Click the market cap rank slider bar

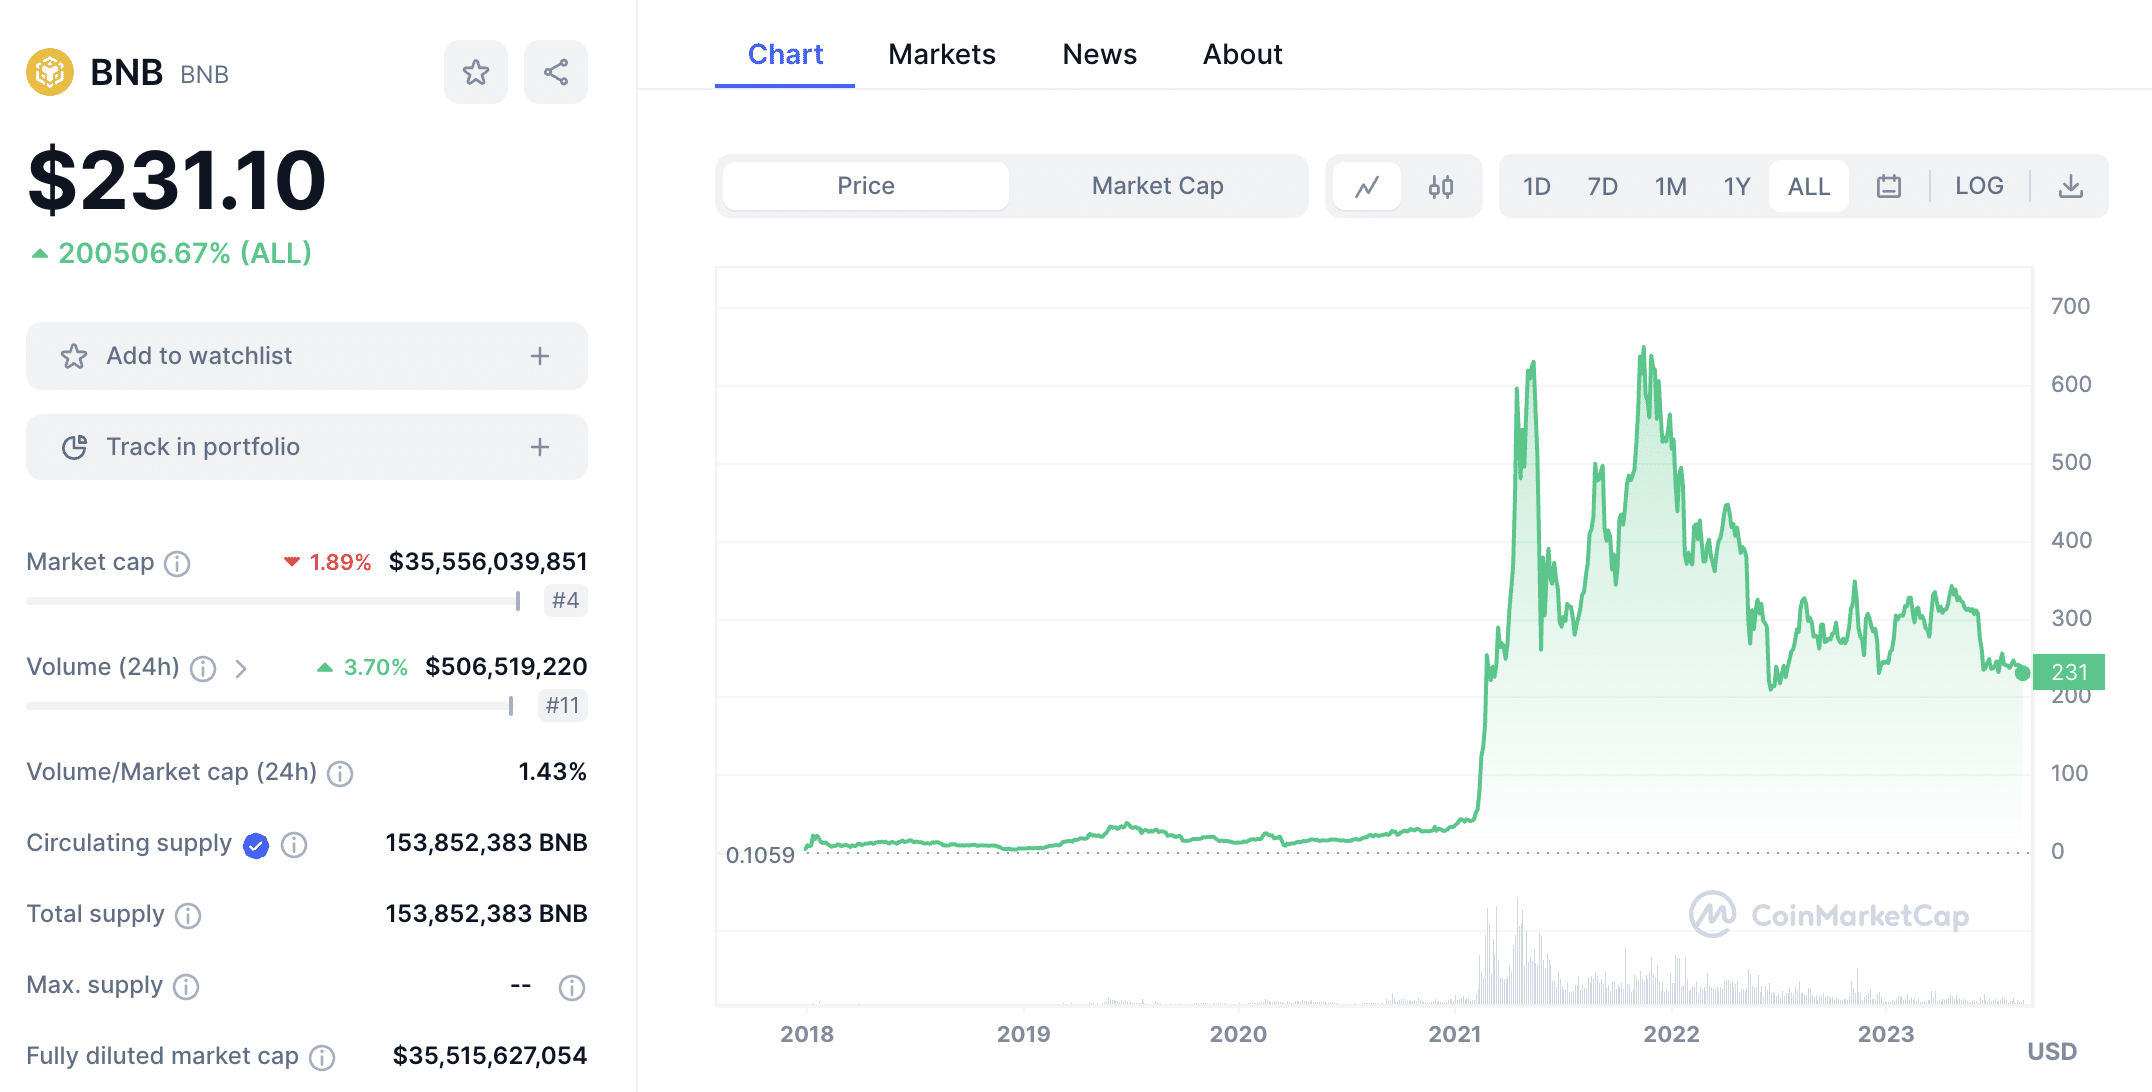tap(274, 601)
